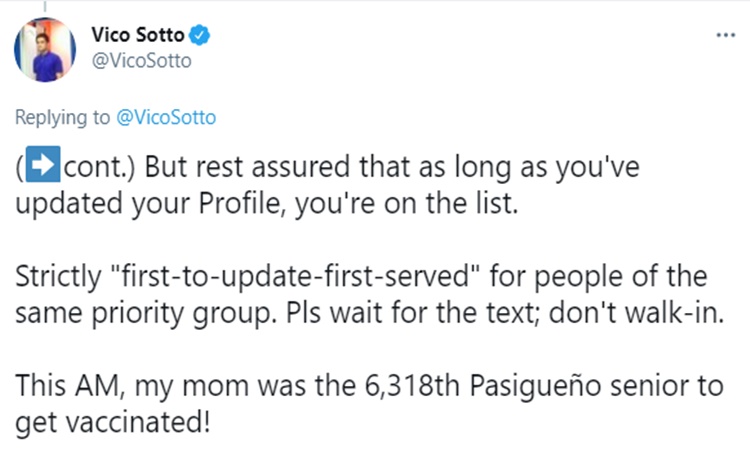The height and width of the screenshot is (450, 750).
Task: Click the 'first-to-update-first-served' sentence
Action: 369,294
